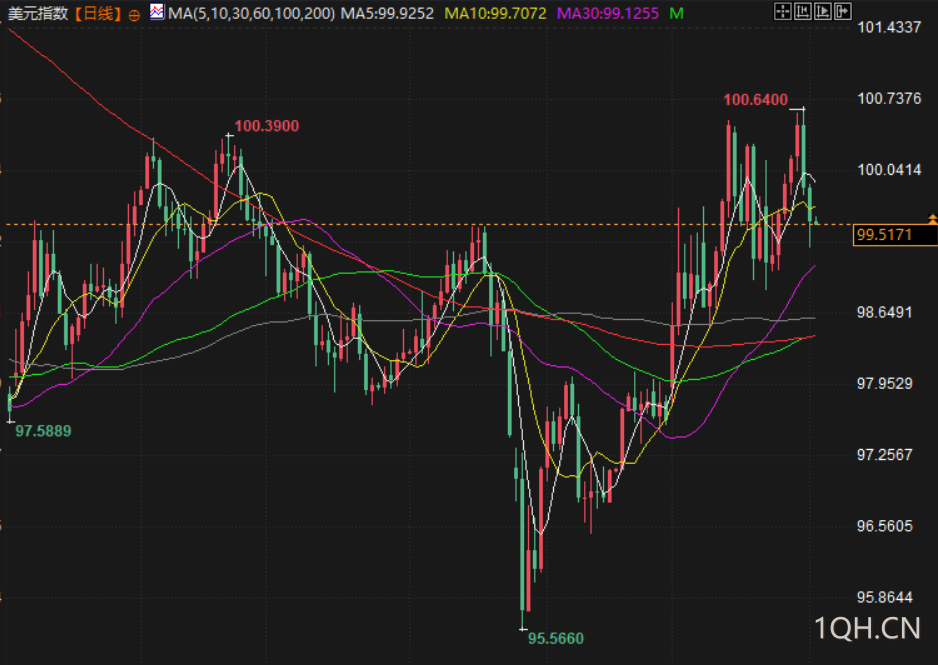This screenshot has width=938, height=665.
Task: Click the 1QH.CN watermark
Action: click(867, 629)
